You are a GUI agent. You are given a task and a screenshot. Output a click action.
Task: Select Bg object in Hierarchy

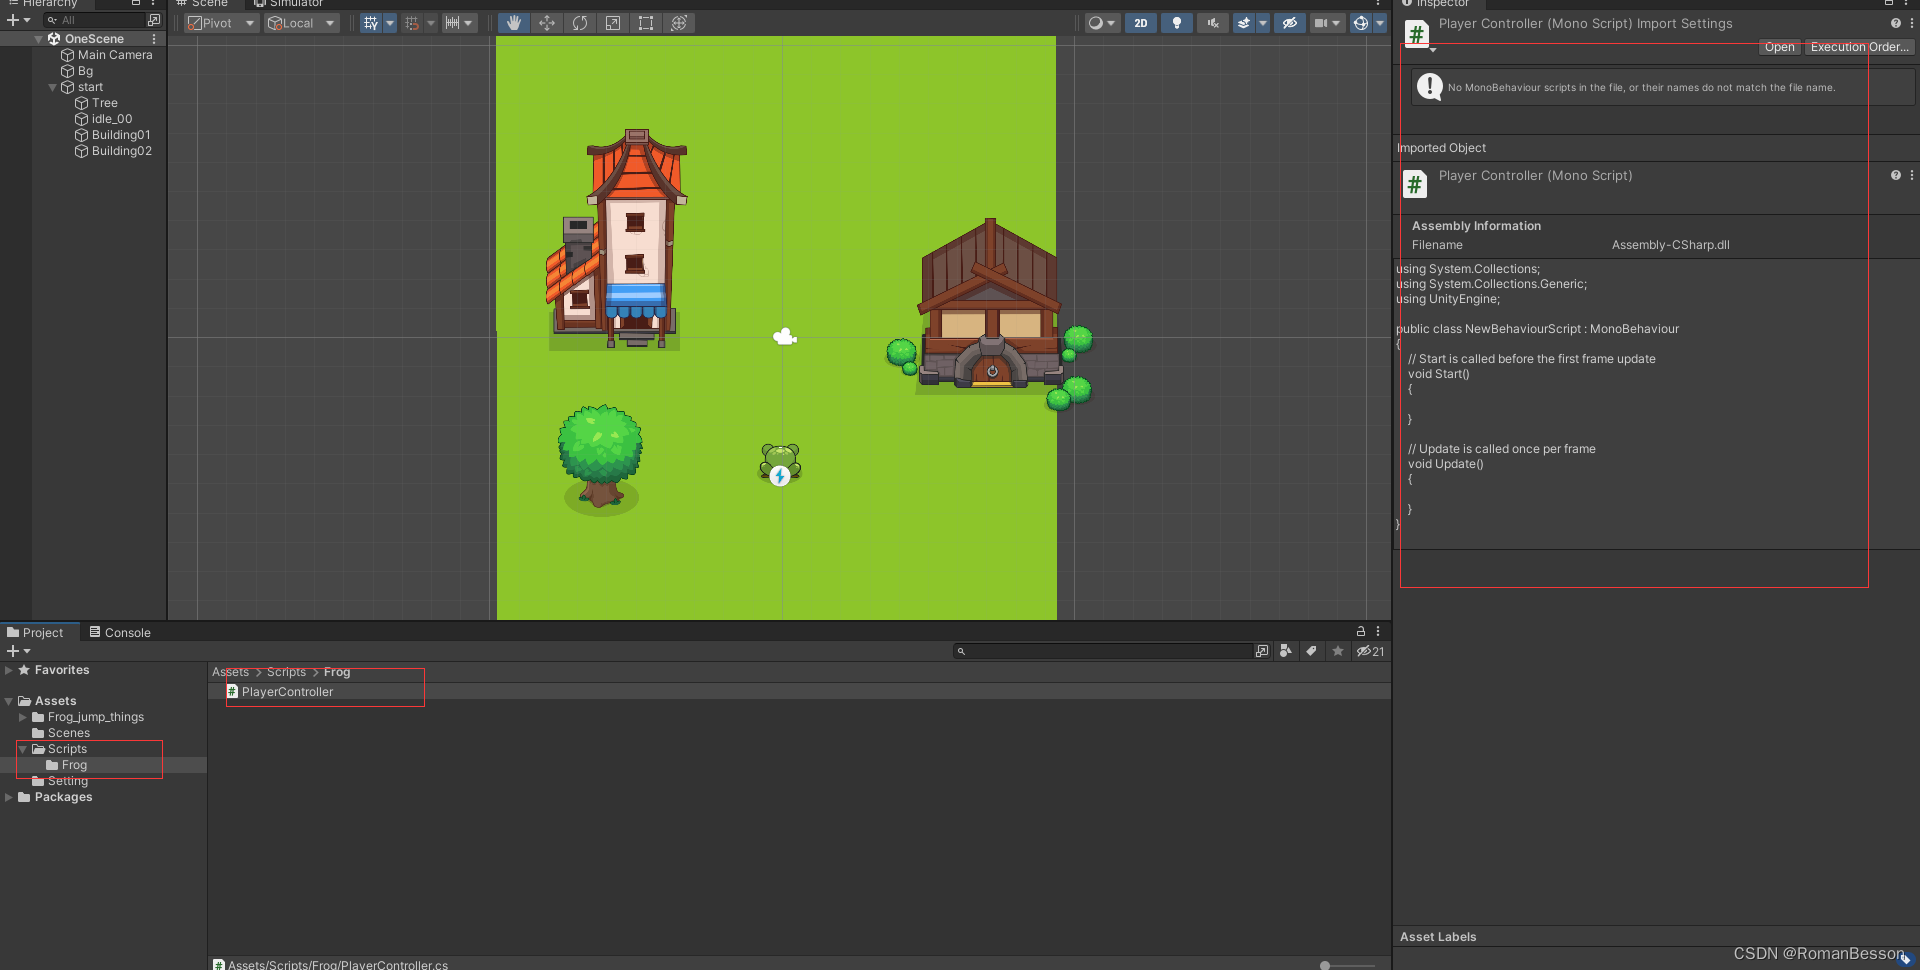[x=77, y=71]
